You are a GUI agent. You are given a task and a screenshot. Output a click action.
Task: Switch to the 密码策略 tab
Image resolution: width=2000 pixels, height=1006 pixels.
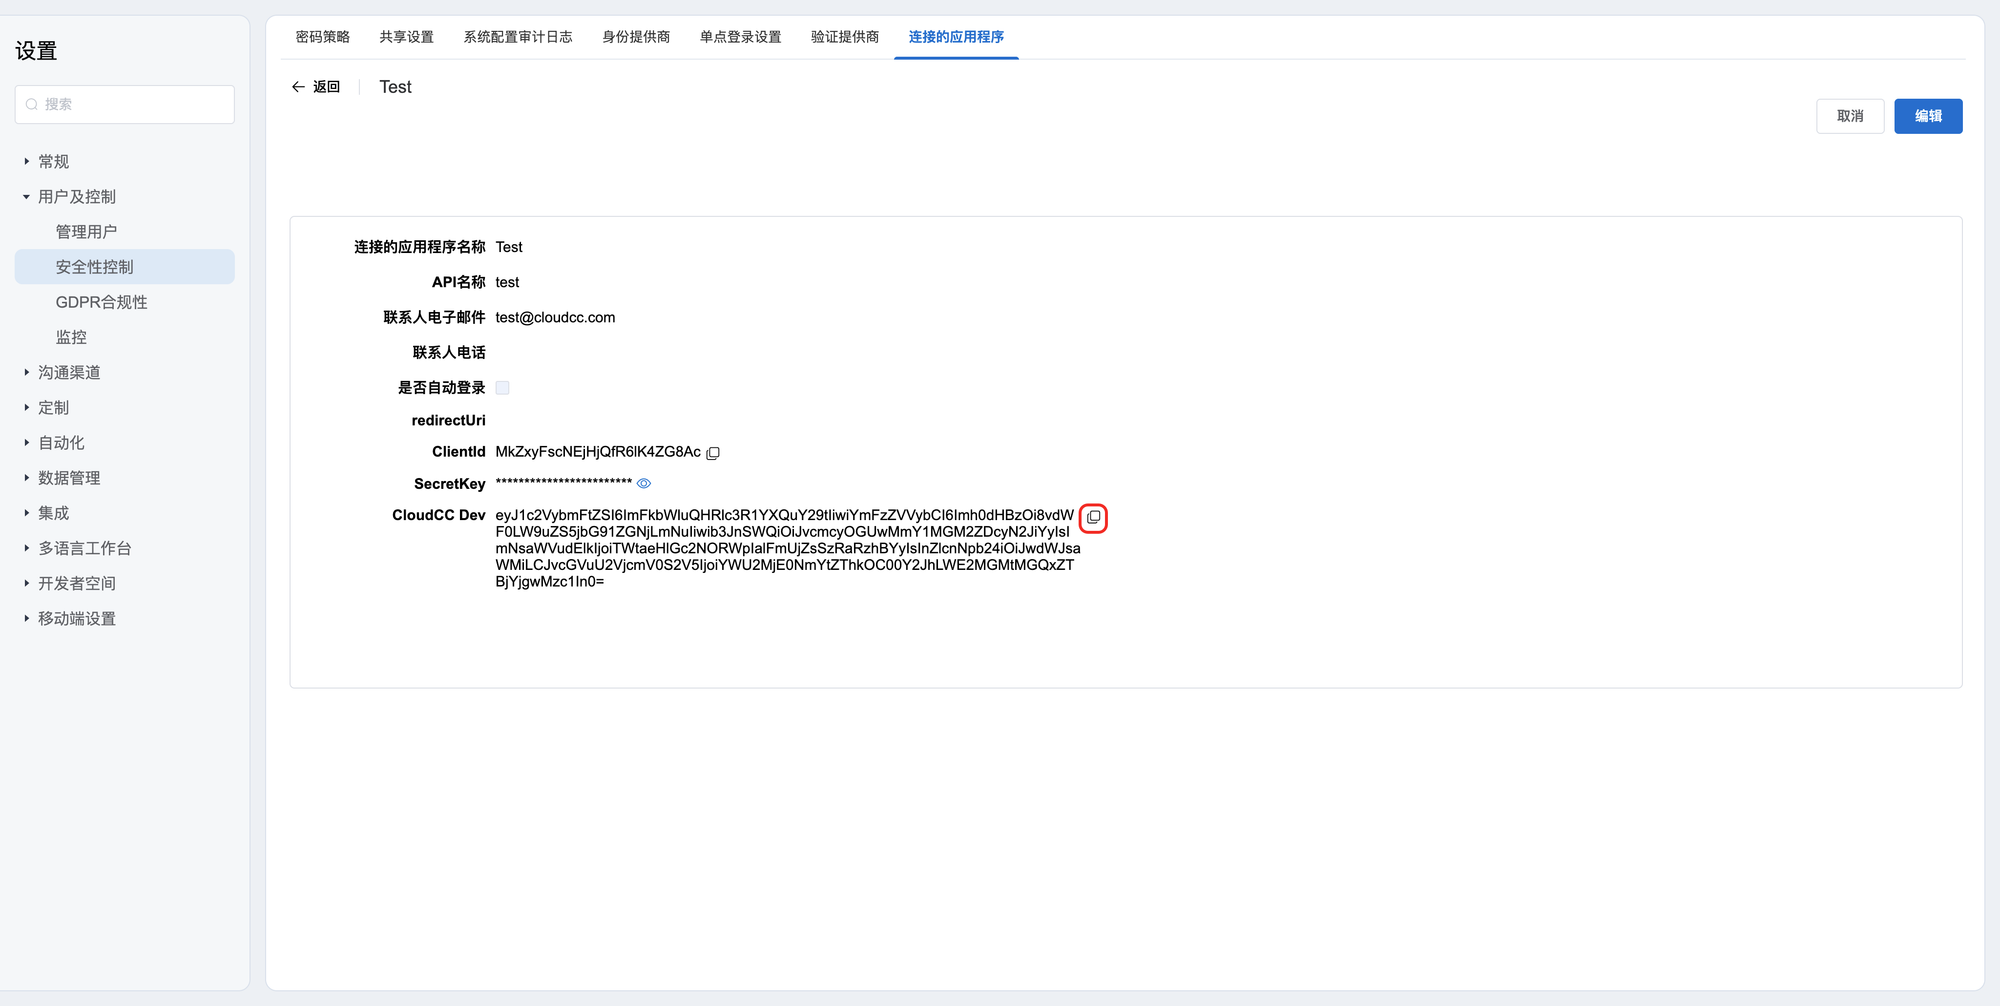322,37
